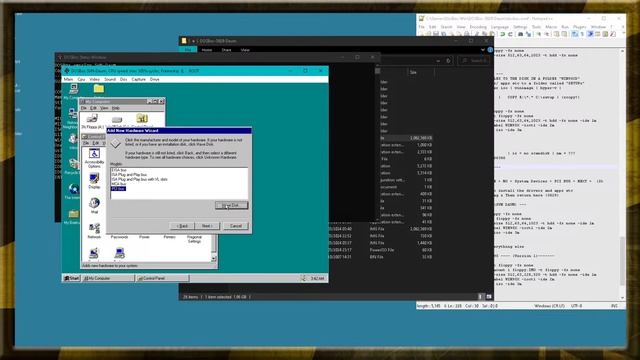Click Notepad++ vertical scrollbar thumb
Image resolution: width=640 pixels, height=360 pixels.
point(622,261)
